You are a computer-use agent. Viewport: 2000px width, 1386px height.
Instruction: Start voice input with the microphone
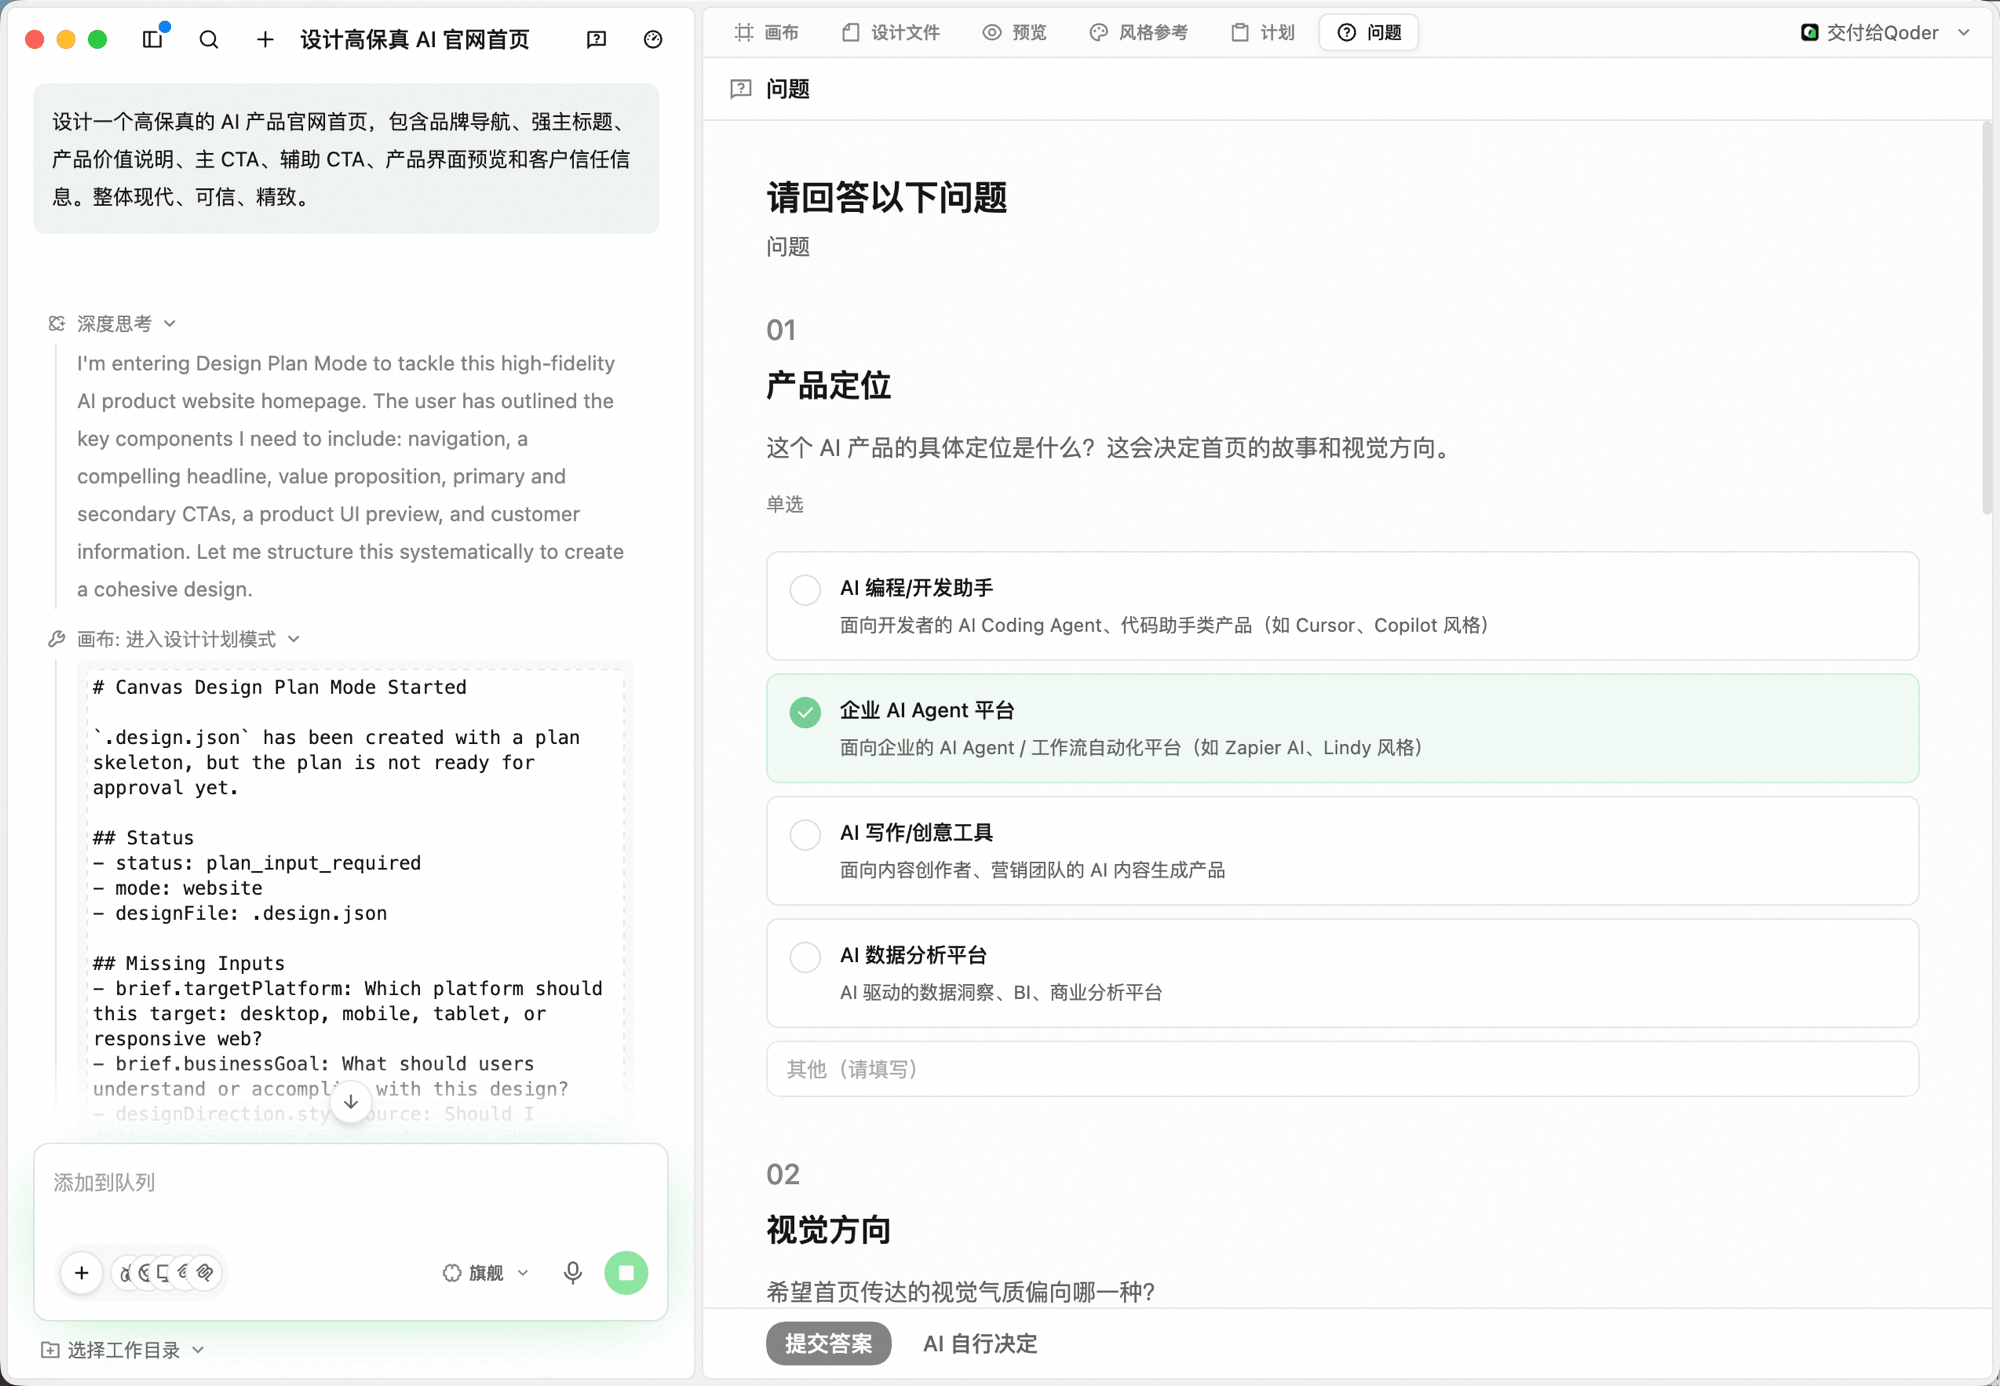point(573,1272)
